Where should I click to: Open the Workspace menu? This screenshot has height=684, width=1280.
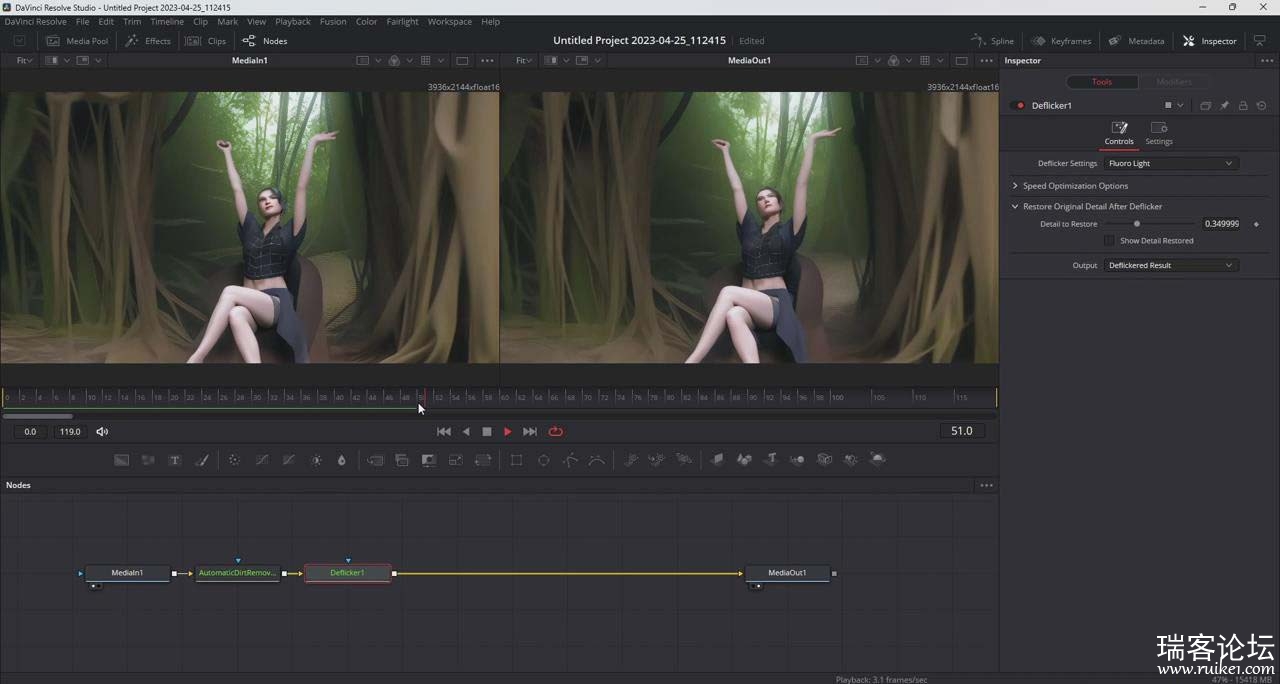tap(449, 21)
